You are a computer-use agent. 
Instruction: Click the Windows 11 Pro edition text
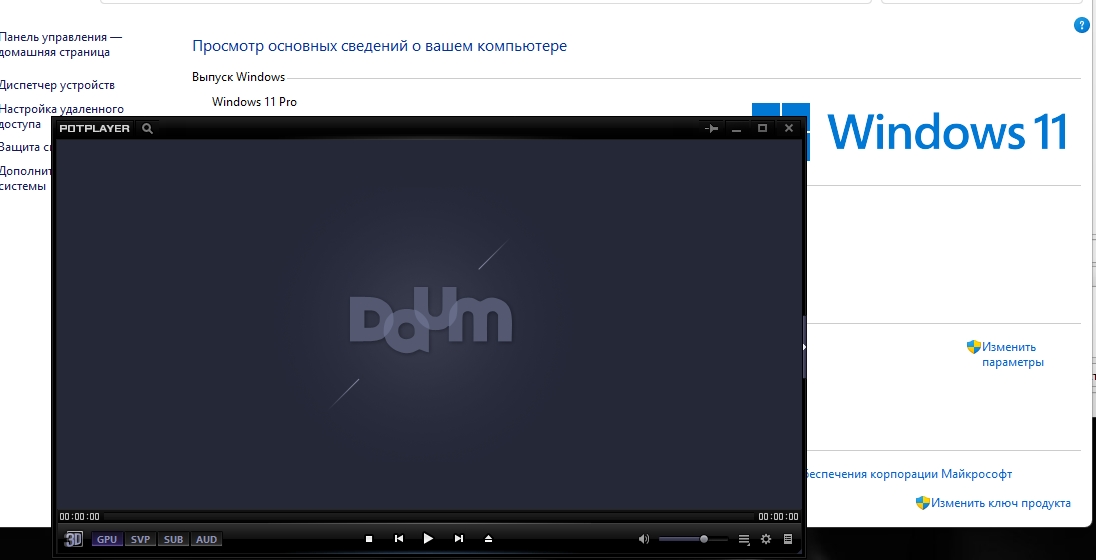(254, 102)
